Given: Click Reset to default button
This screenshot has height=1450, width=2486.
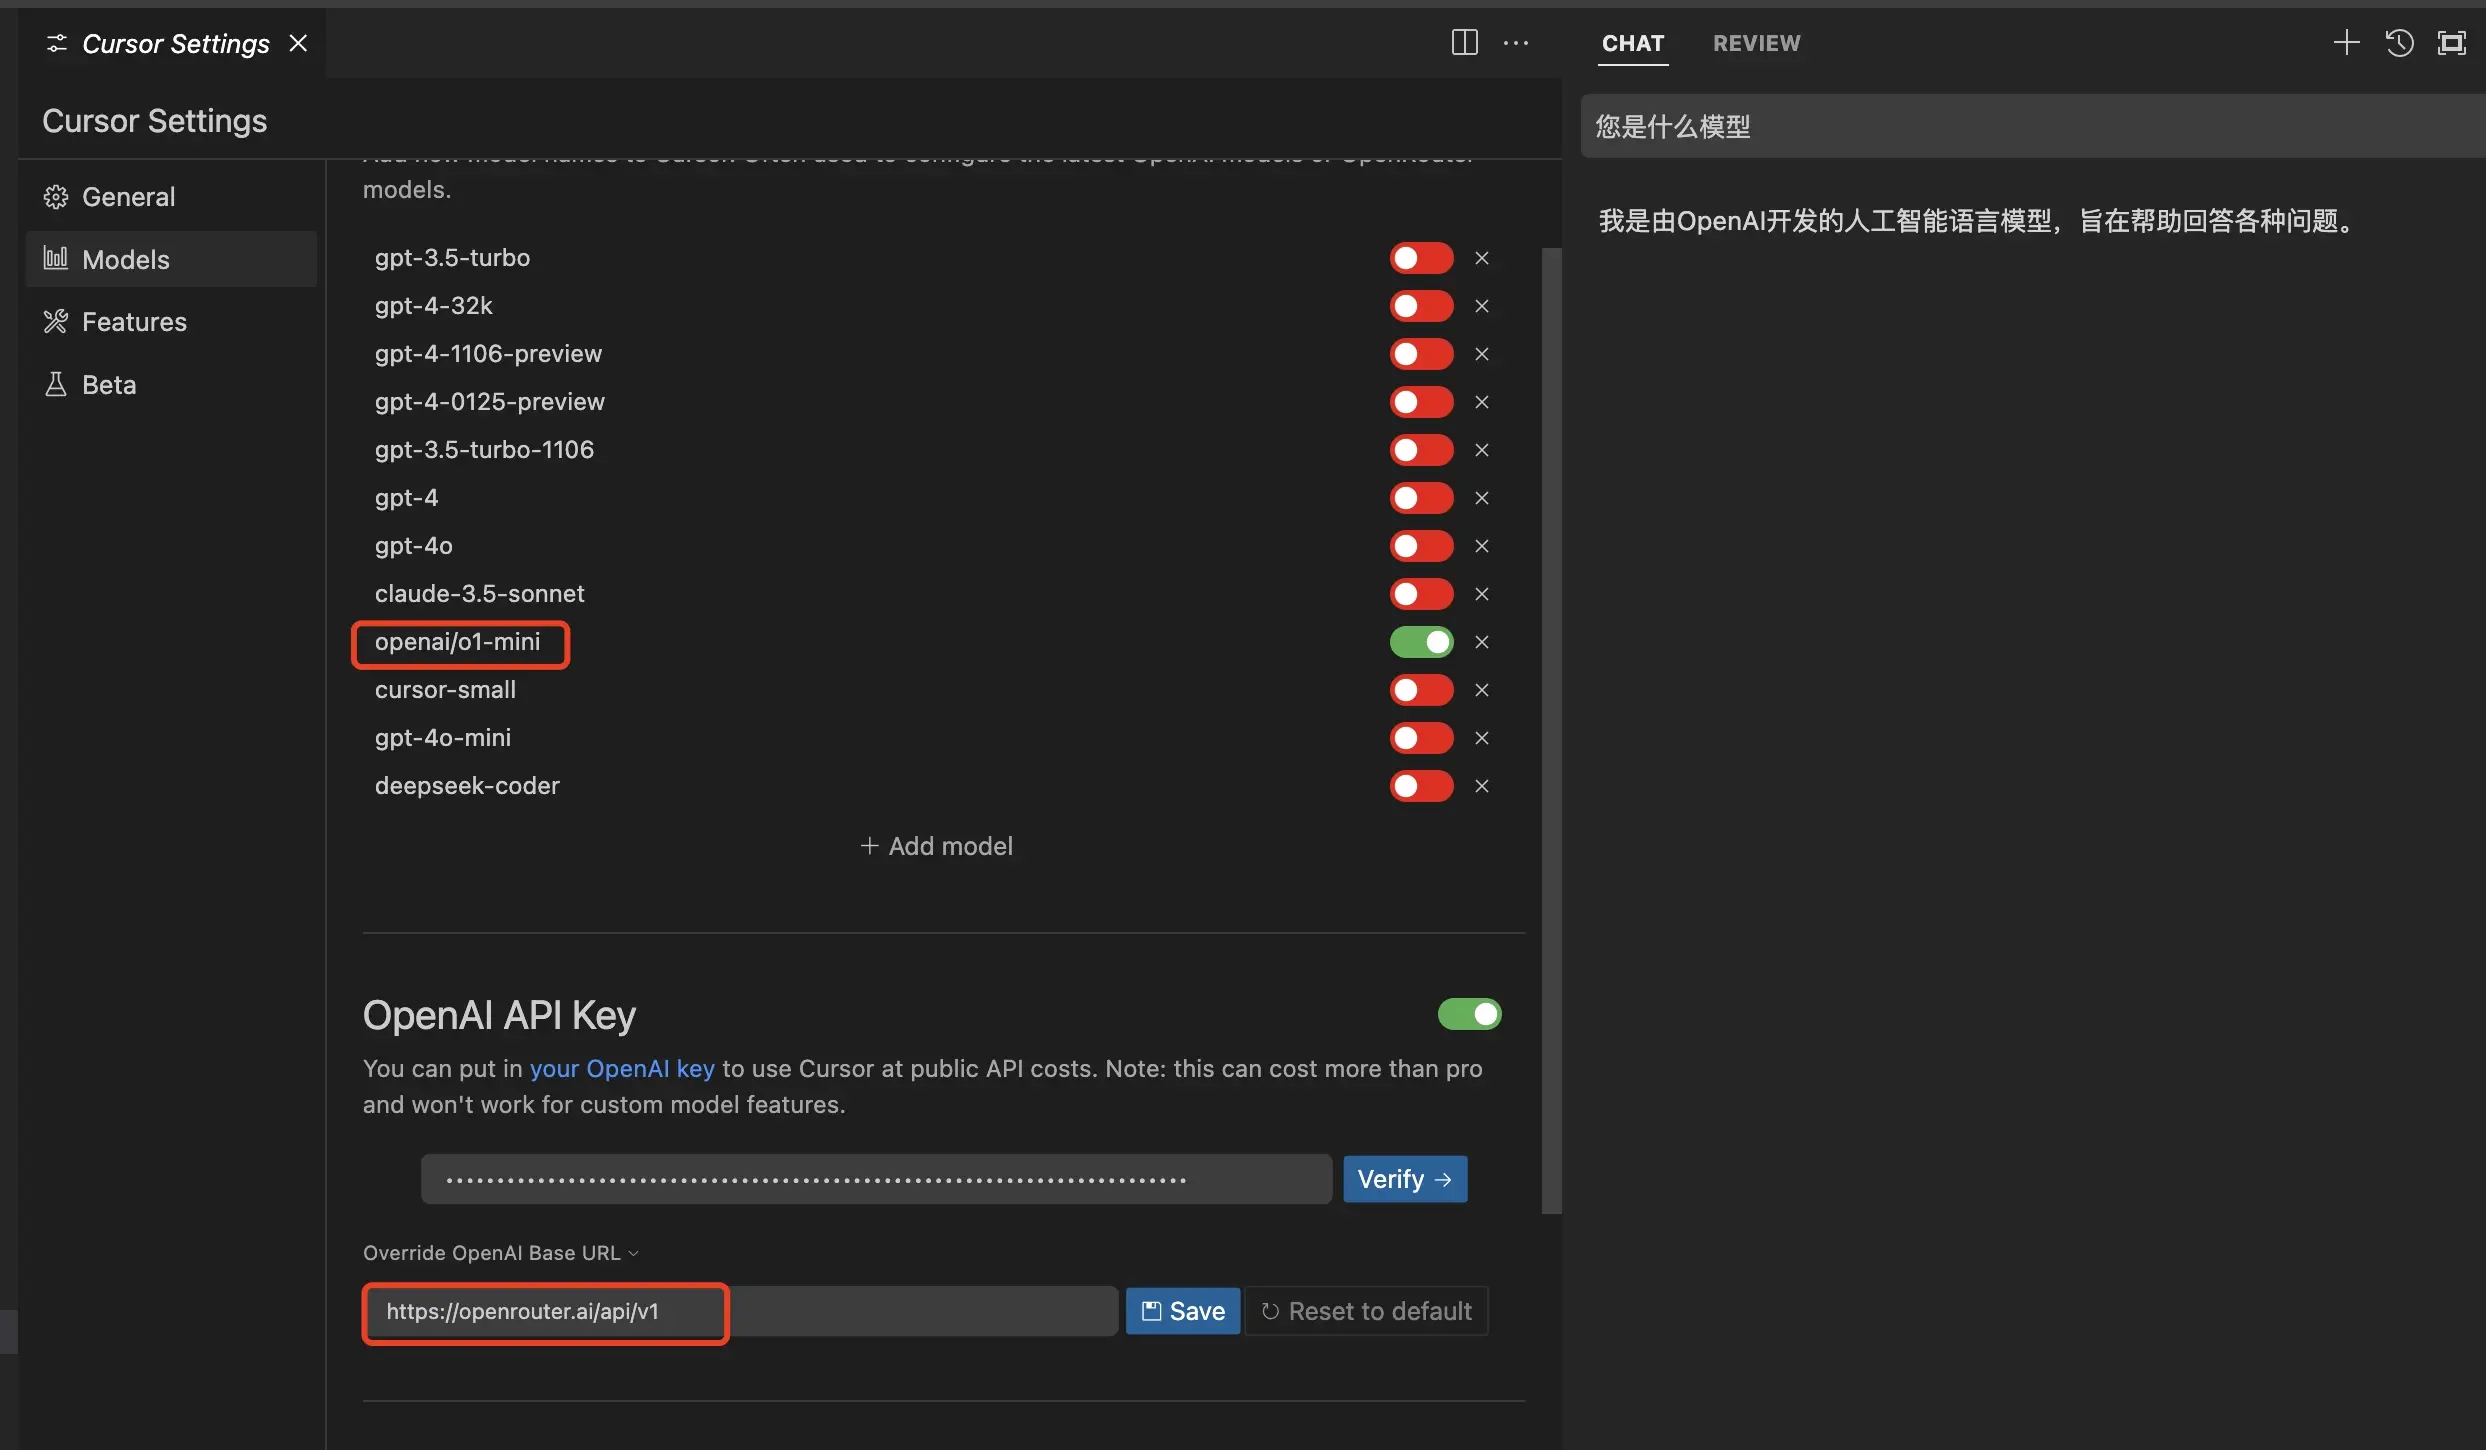Looking at the screenshot, I should (1367, 1311).
